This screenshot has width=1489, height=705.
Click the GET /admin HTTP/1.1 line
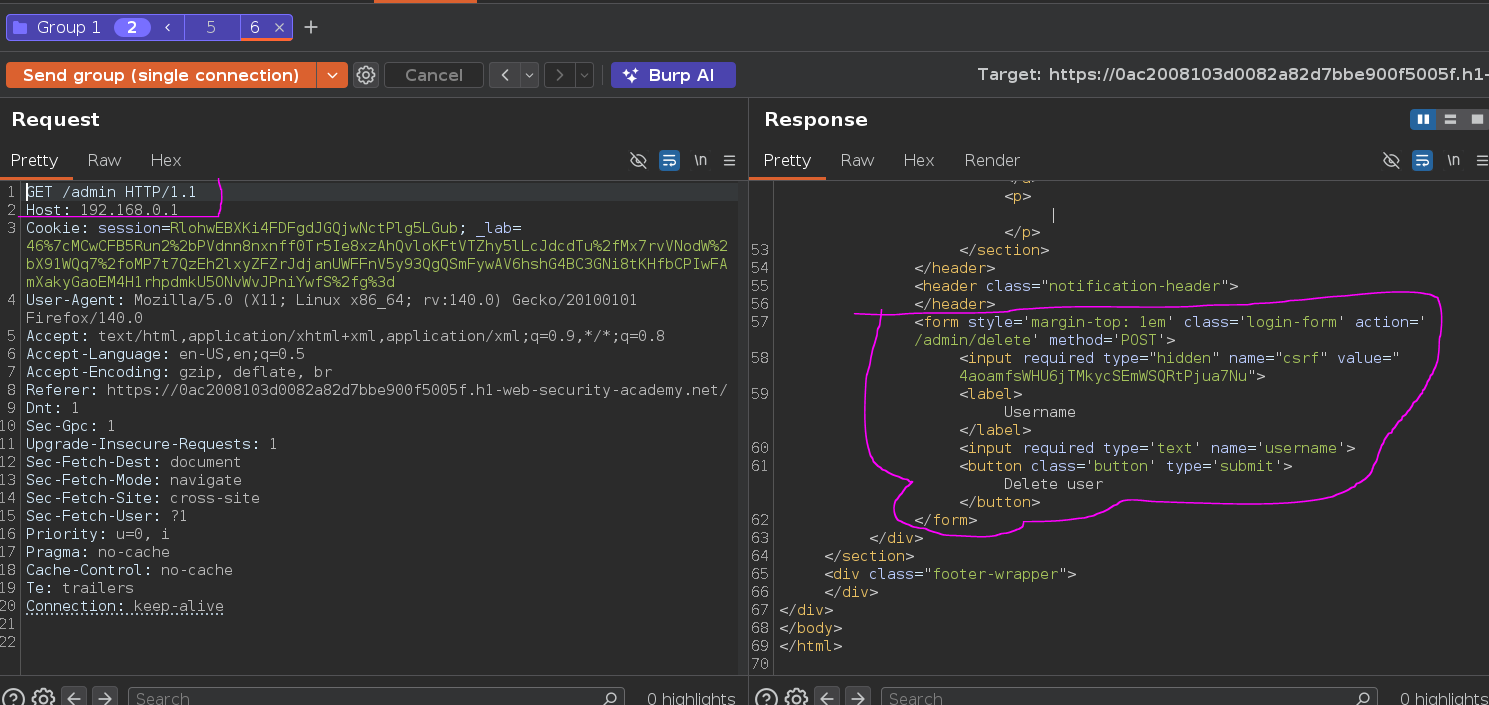coord(111,192)
